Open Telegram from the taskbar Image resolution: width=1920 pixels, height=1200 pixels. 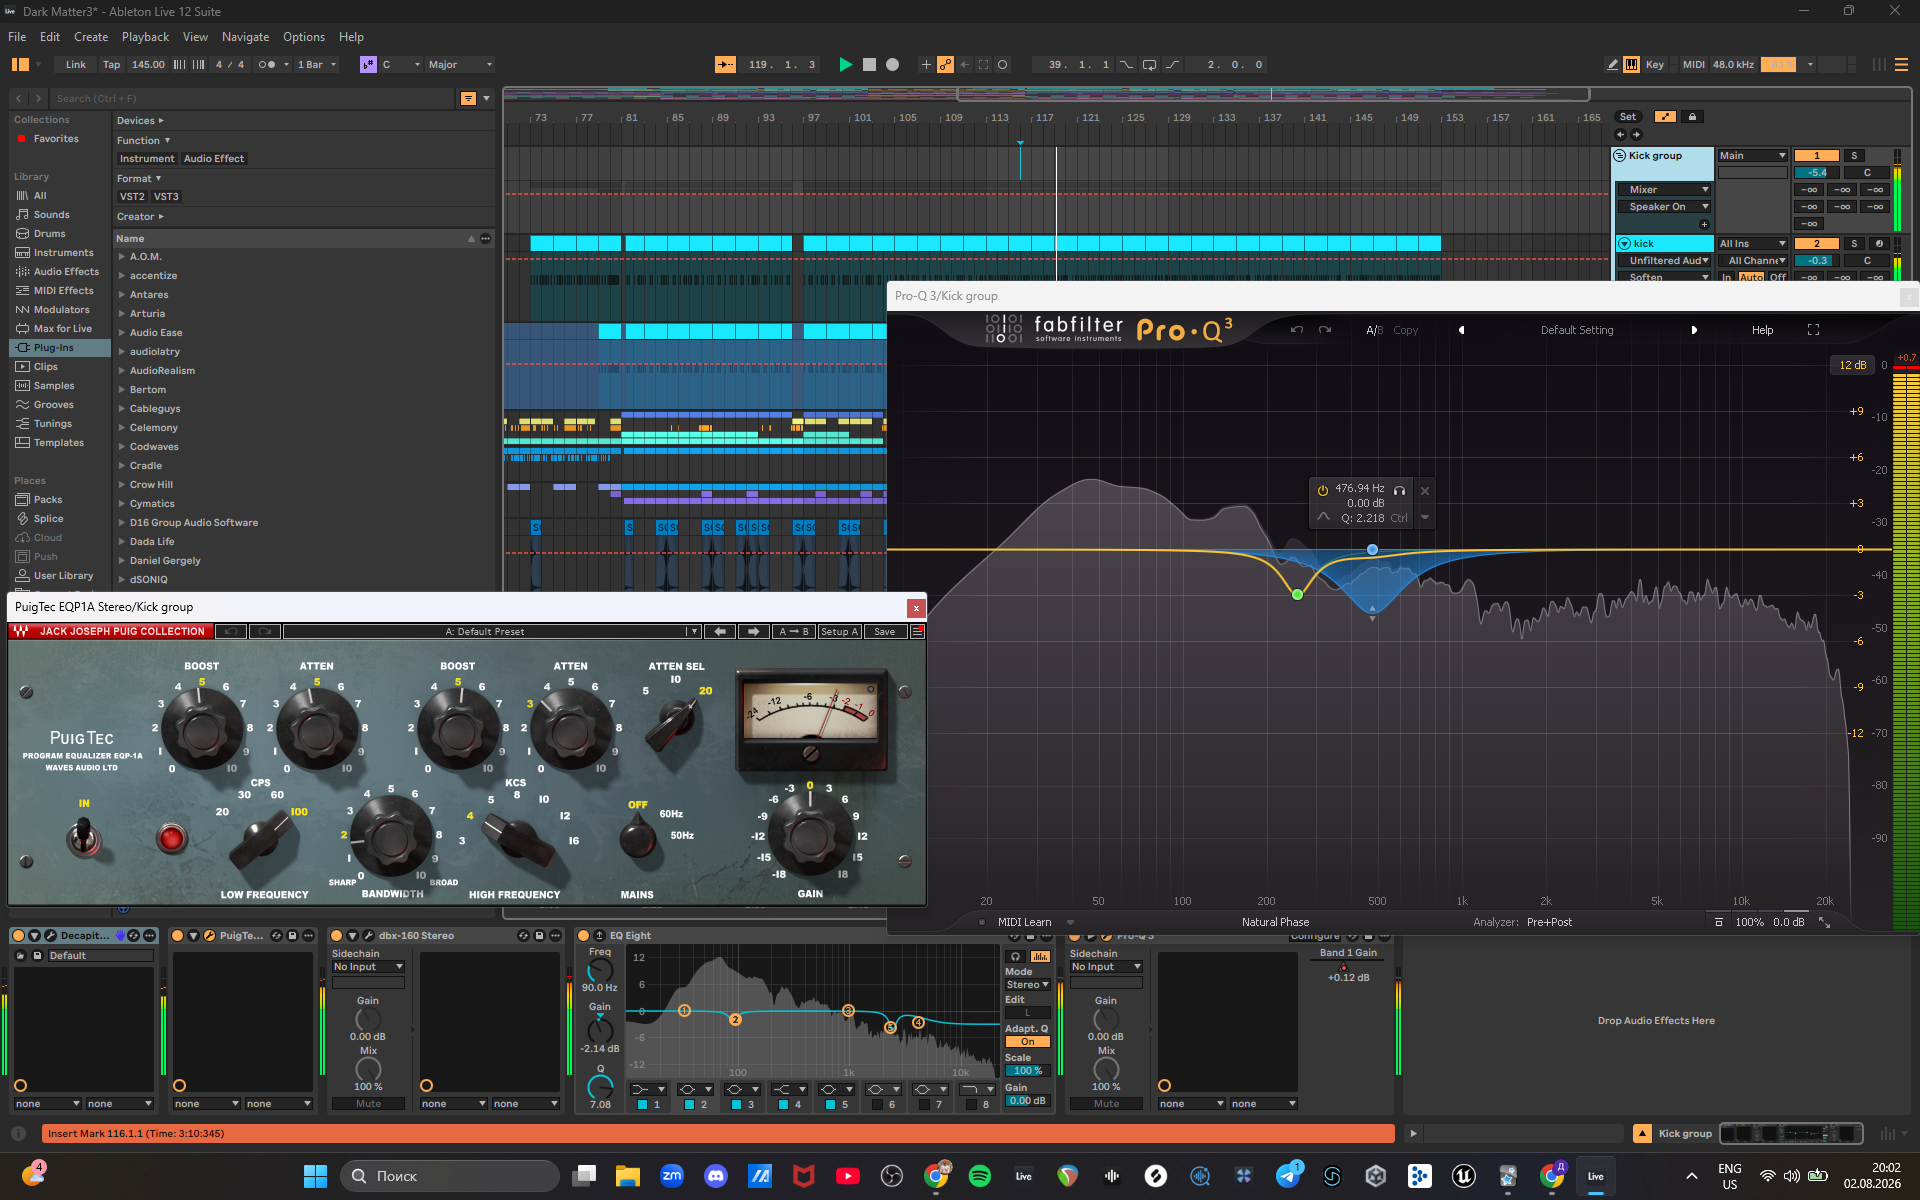click(x=1288, y=1176)
